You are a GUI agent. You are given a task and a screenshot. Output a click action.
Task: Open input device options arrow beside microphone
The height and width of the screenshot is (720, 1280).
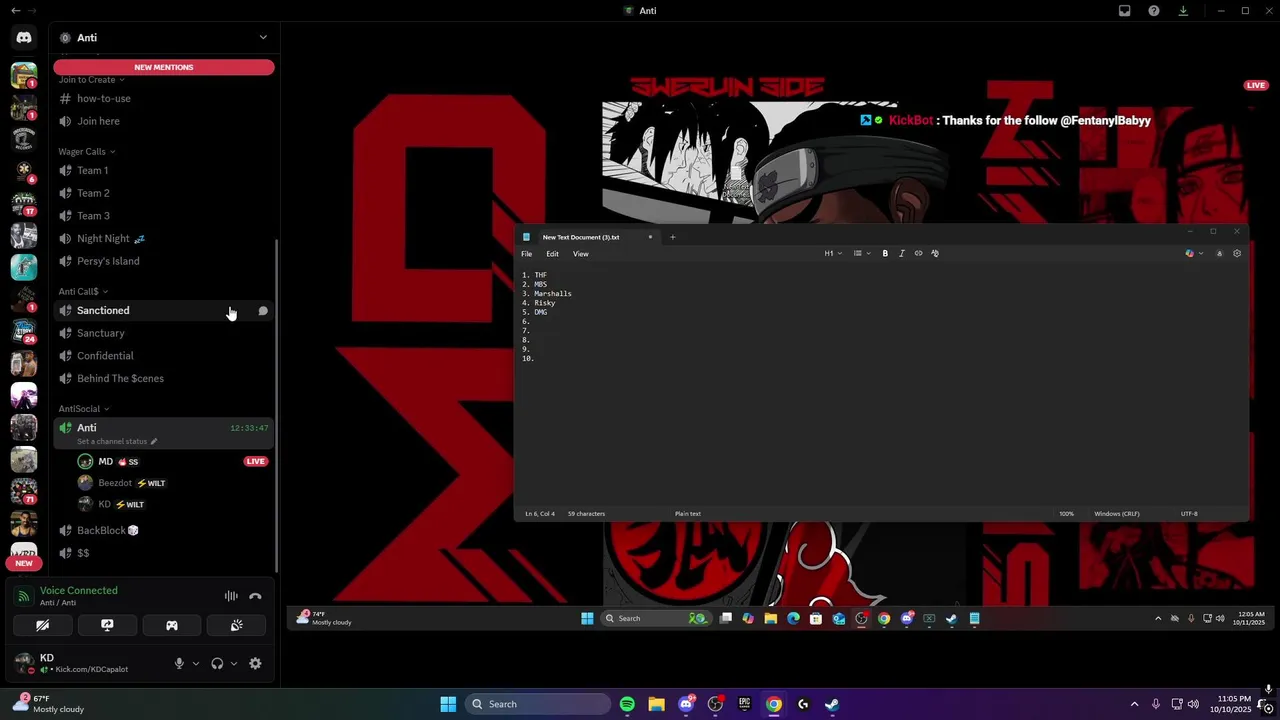(x=195, y=663)
